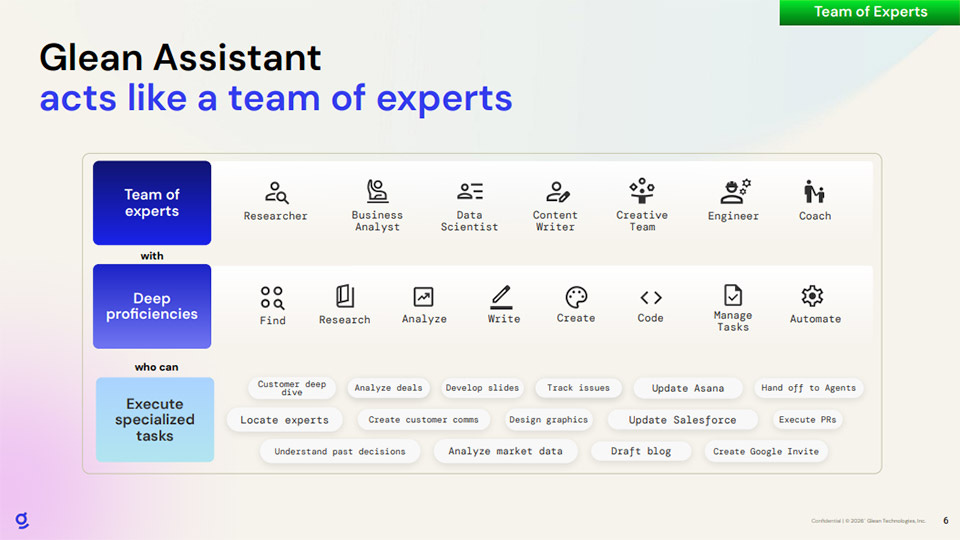Screen dimensions: 960x540
Task: Select the Create customer comms pill
Action: [x=423, y=419]
